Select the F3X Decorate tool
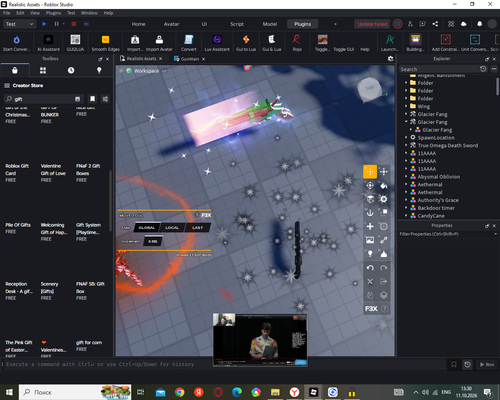 (384, 254)
